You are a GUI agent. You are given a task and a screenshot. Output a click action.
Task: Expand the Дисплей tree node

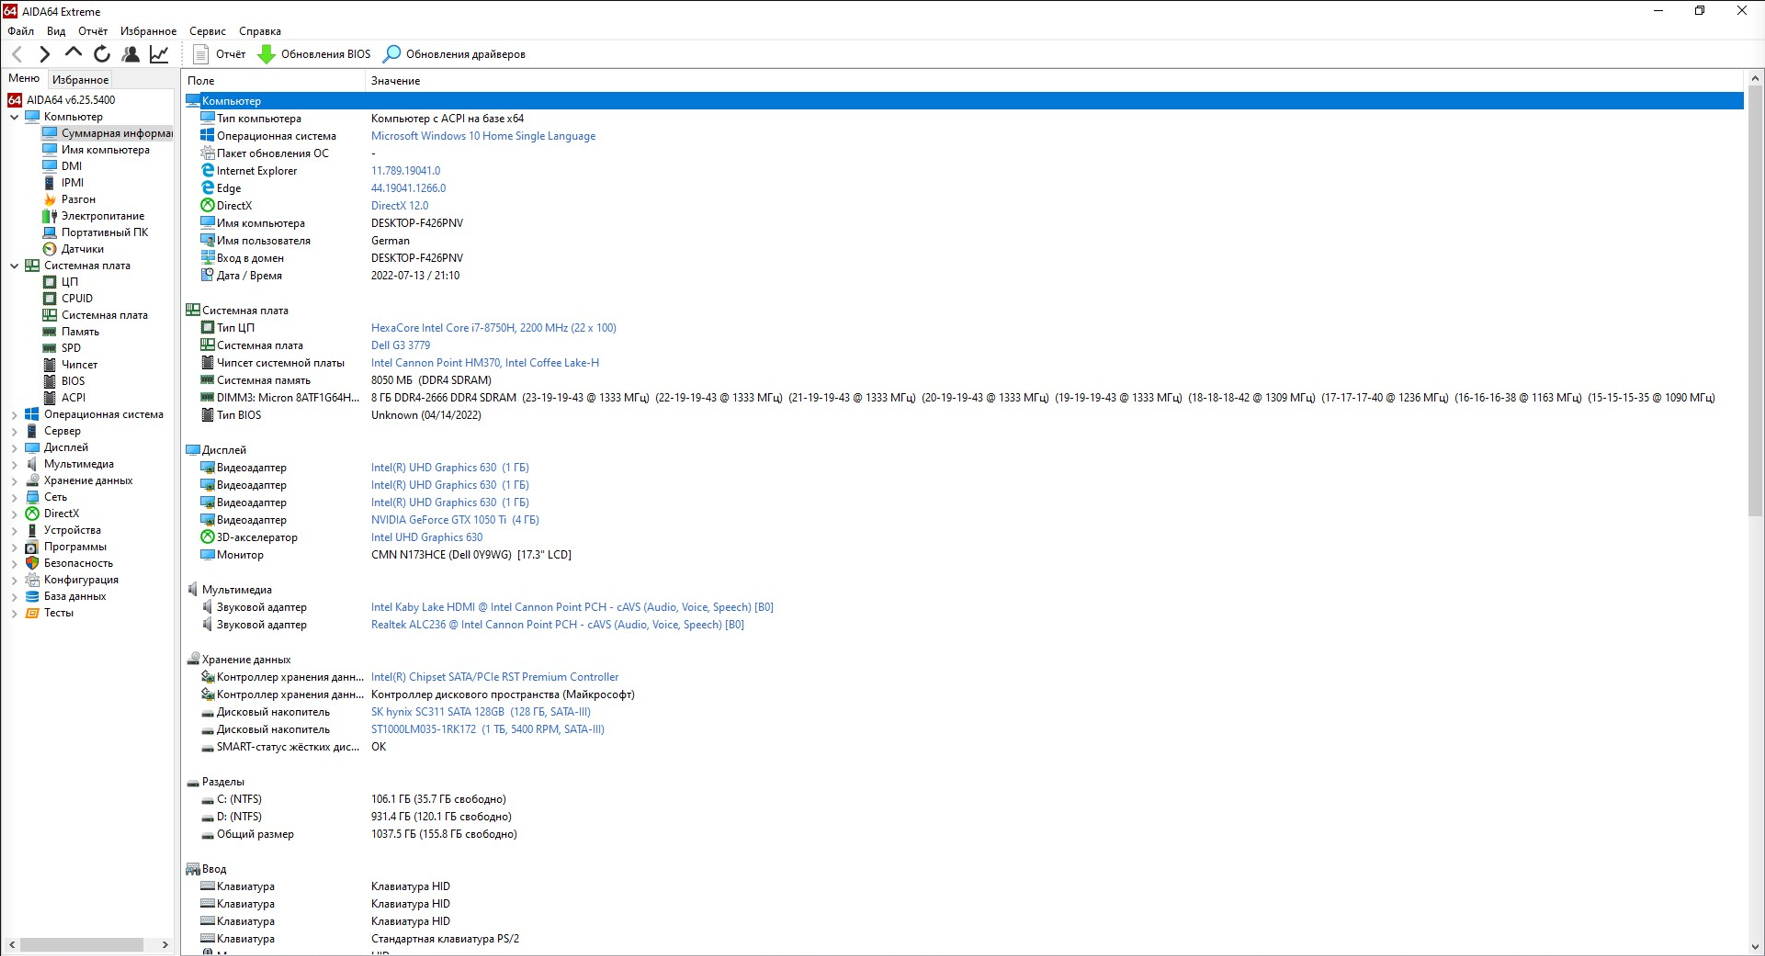pos(14,447)
